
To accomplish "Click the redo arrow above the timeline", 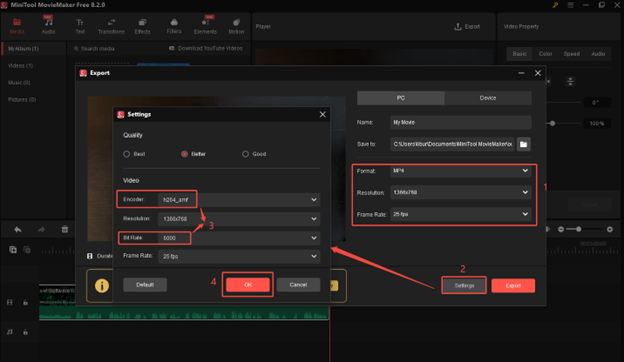I will click(x=41, y=230).
